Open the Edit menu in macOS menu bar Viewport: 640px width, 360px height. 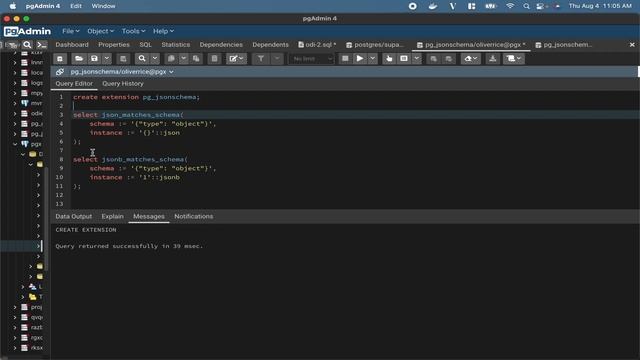pos(76,6)
